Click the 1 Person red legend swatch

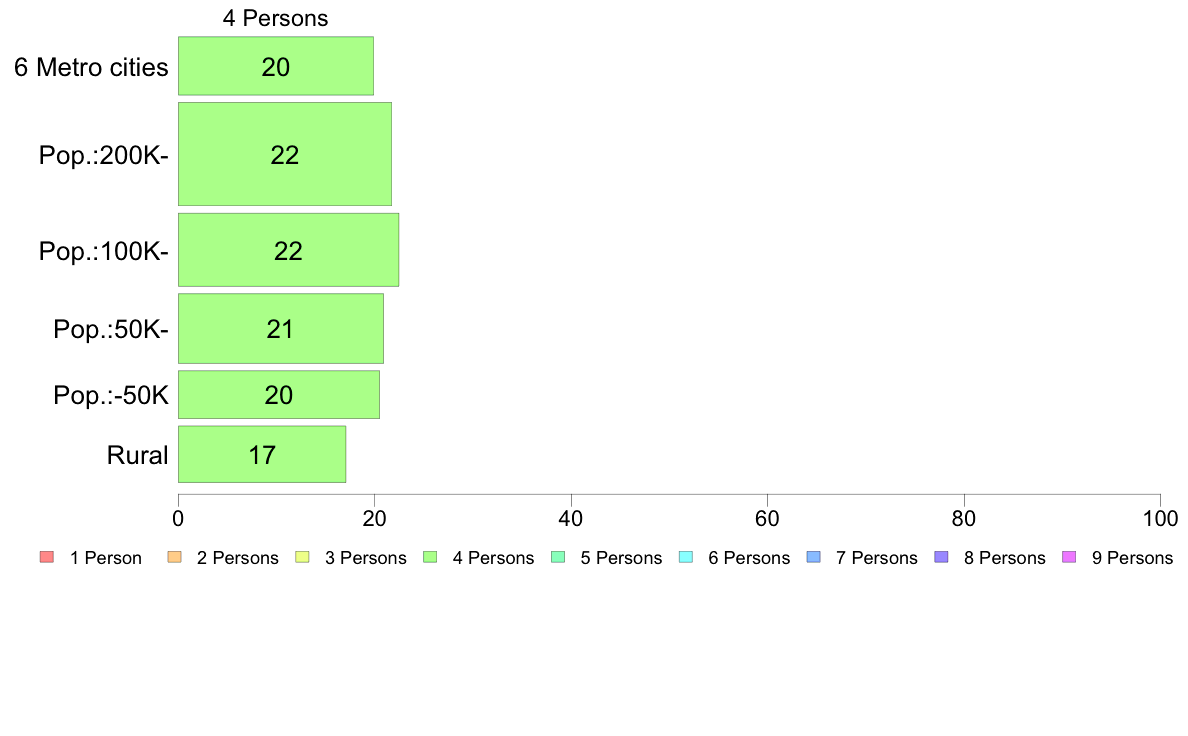(46, 557)
